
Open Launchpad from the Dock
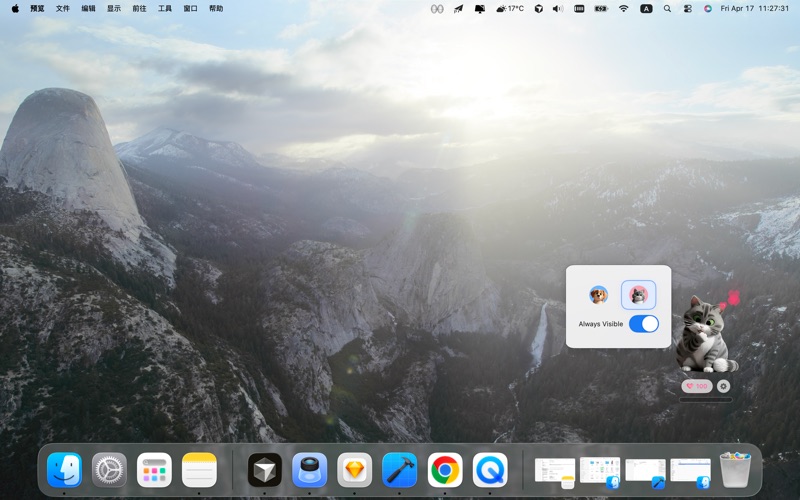coord(154,470)
